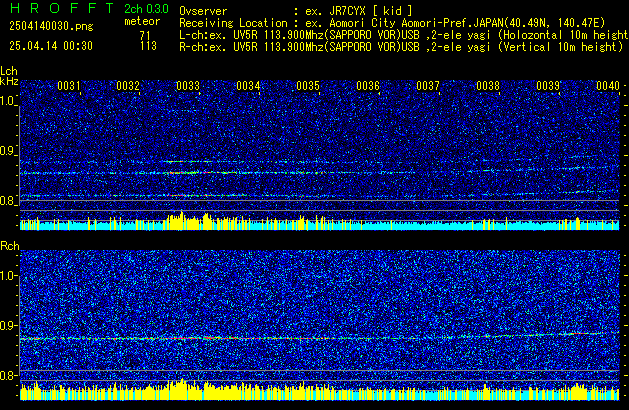
Task: Click the Lch channel label
Action: pos(9,71)
